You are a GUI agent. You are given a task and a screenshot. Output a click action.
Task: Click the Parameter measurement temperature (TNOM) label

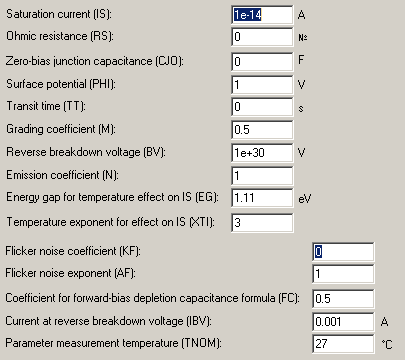click(x=113, y=343)
